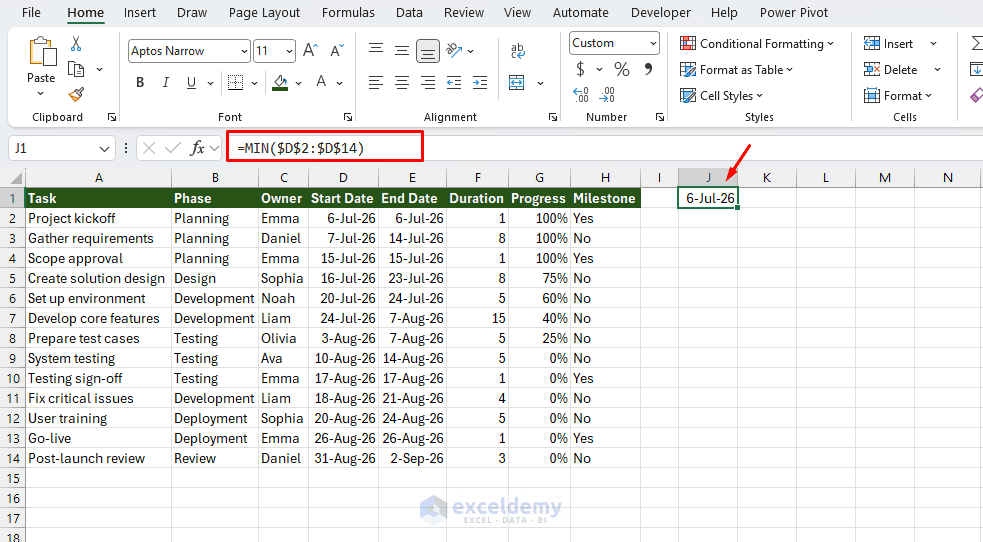Decrease font size with the smaller A
Viewport: 983px width, 542px height.
pyautogui.click(x=337, y=51)
